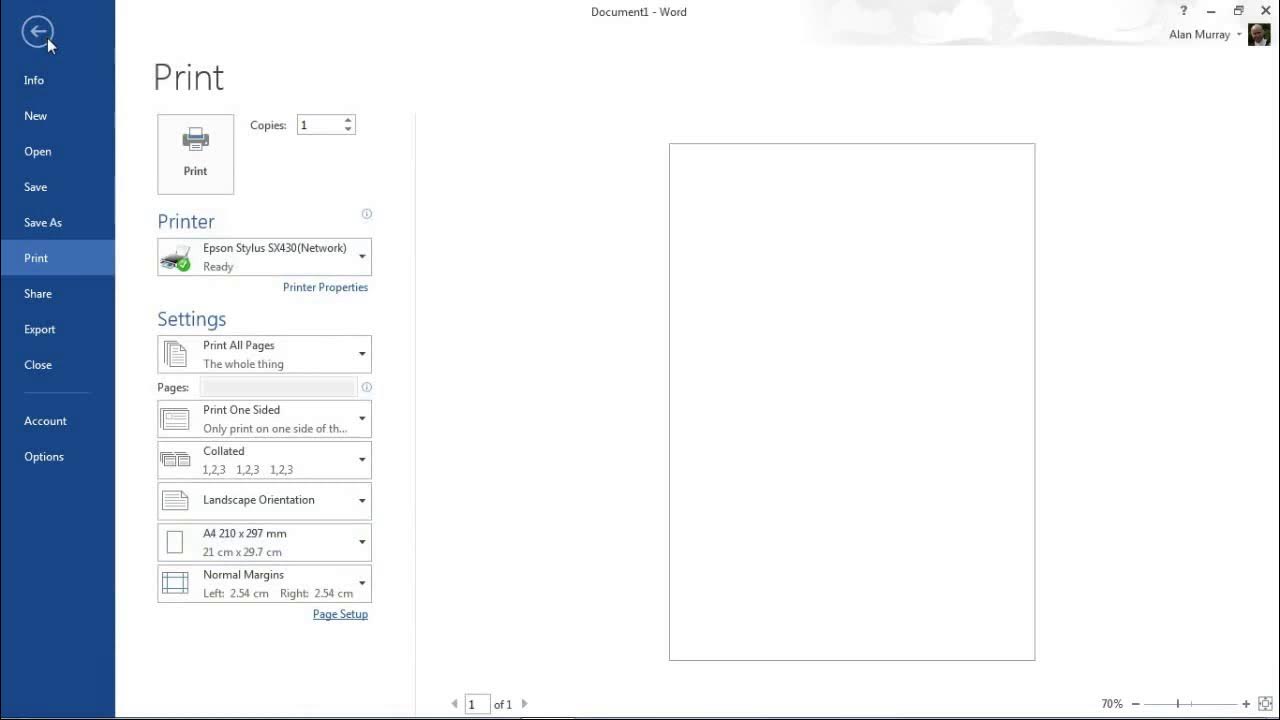Click the big Print button
Viewport: 1280px width, 720px height.
pyautogui.click(x=195, y=154)
